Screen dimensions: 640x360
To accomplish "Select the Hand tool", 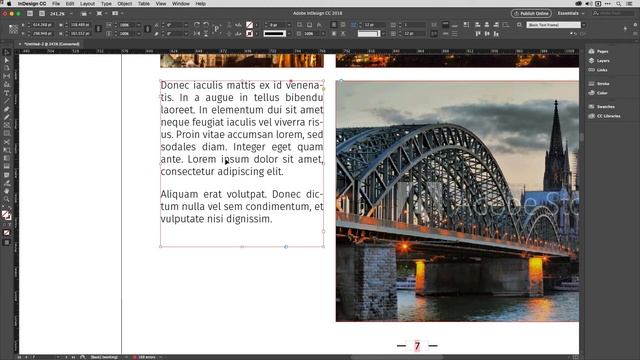I will tap(7, 191).
